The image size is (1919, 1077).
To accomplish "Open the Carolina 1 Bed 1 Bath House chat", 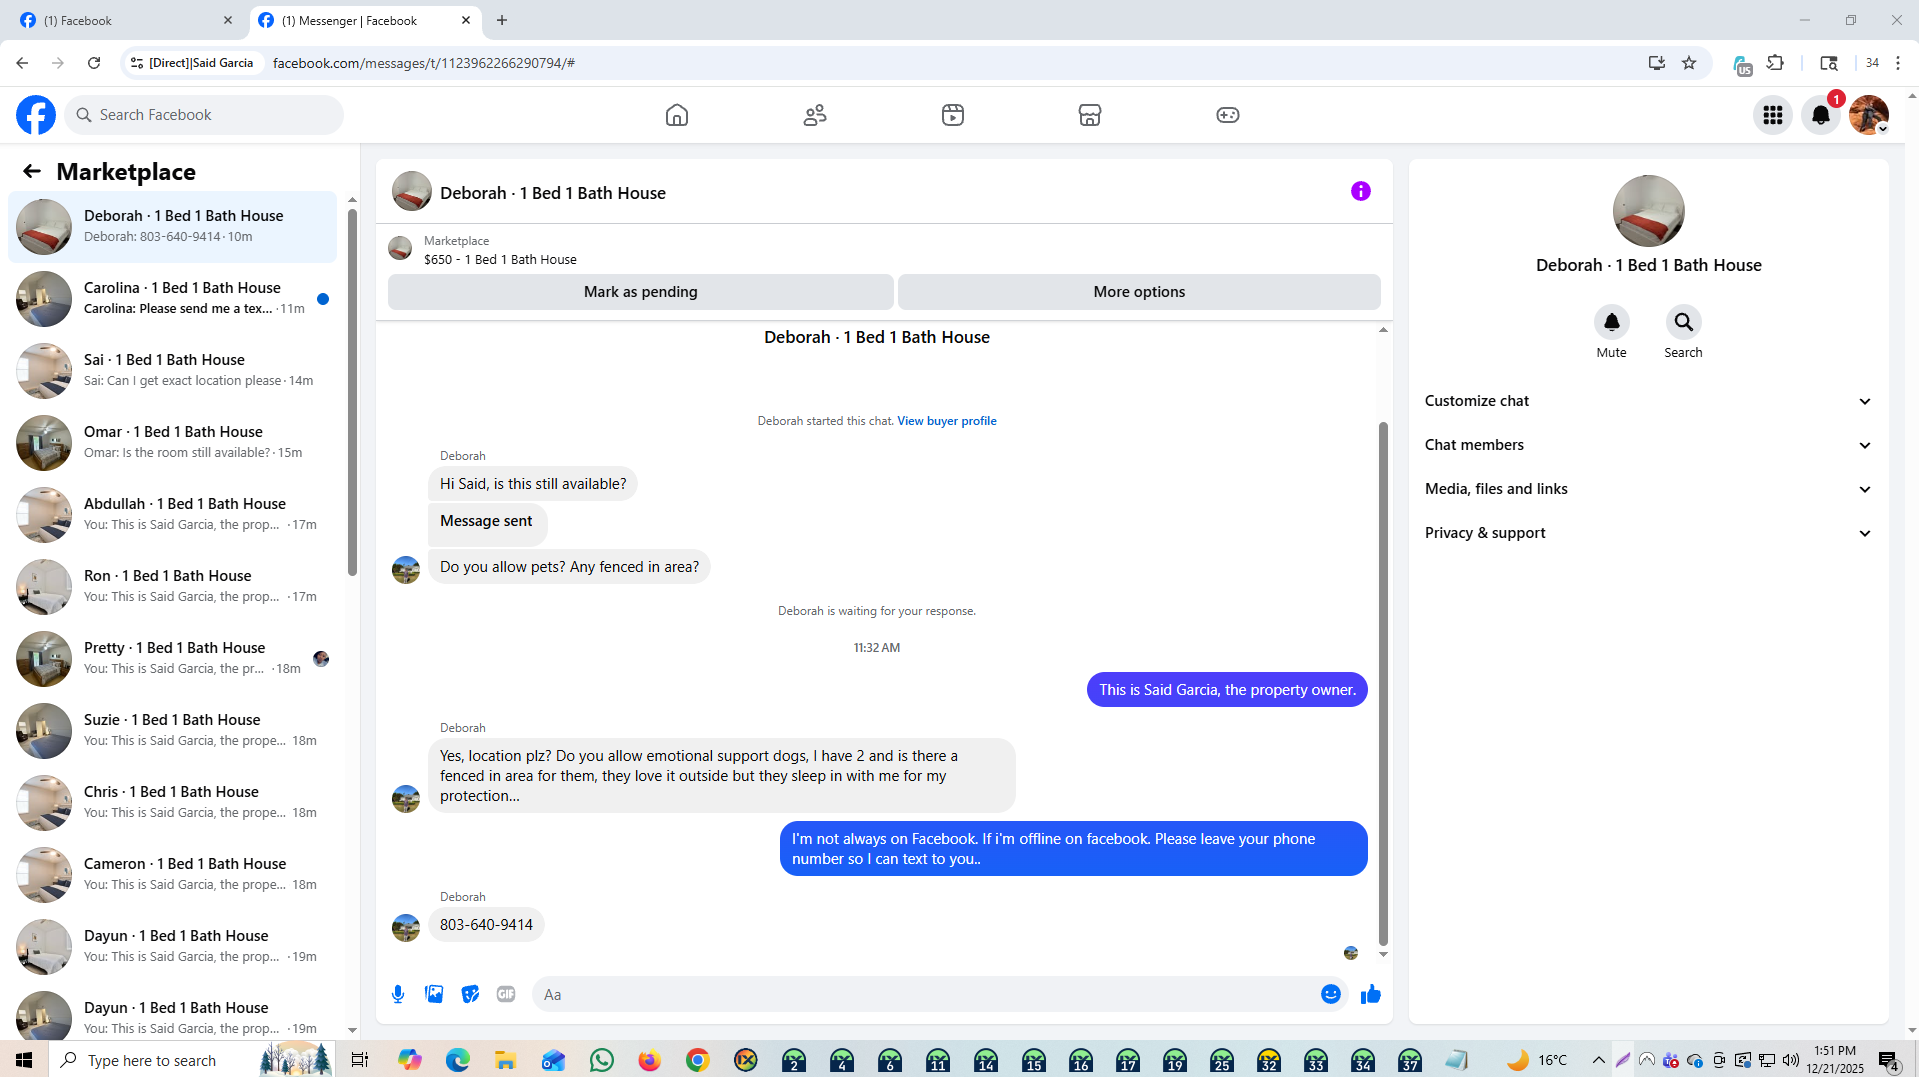I will coord(173,298).
